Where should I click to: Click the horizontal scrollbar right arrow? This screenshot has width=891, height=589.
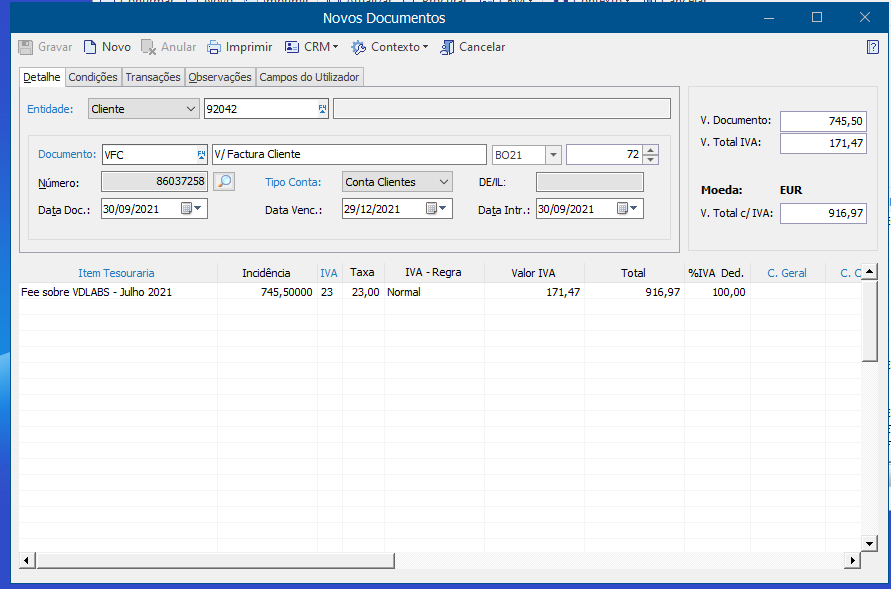(852, 562)
